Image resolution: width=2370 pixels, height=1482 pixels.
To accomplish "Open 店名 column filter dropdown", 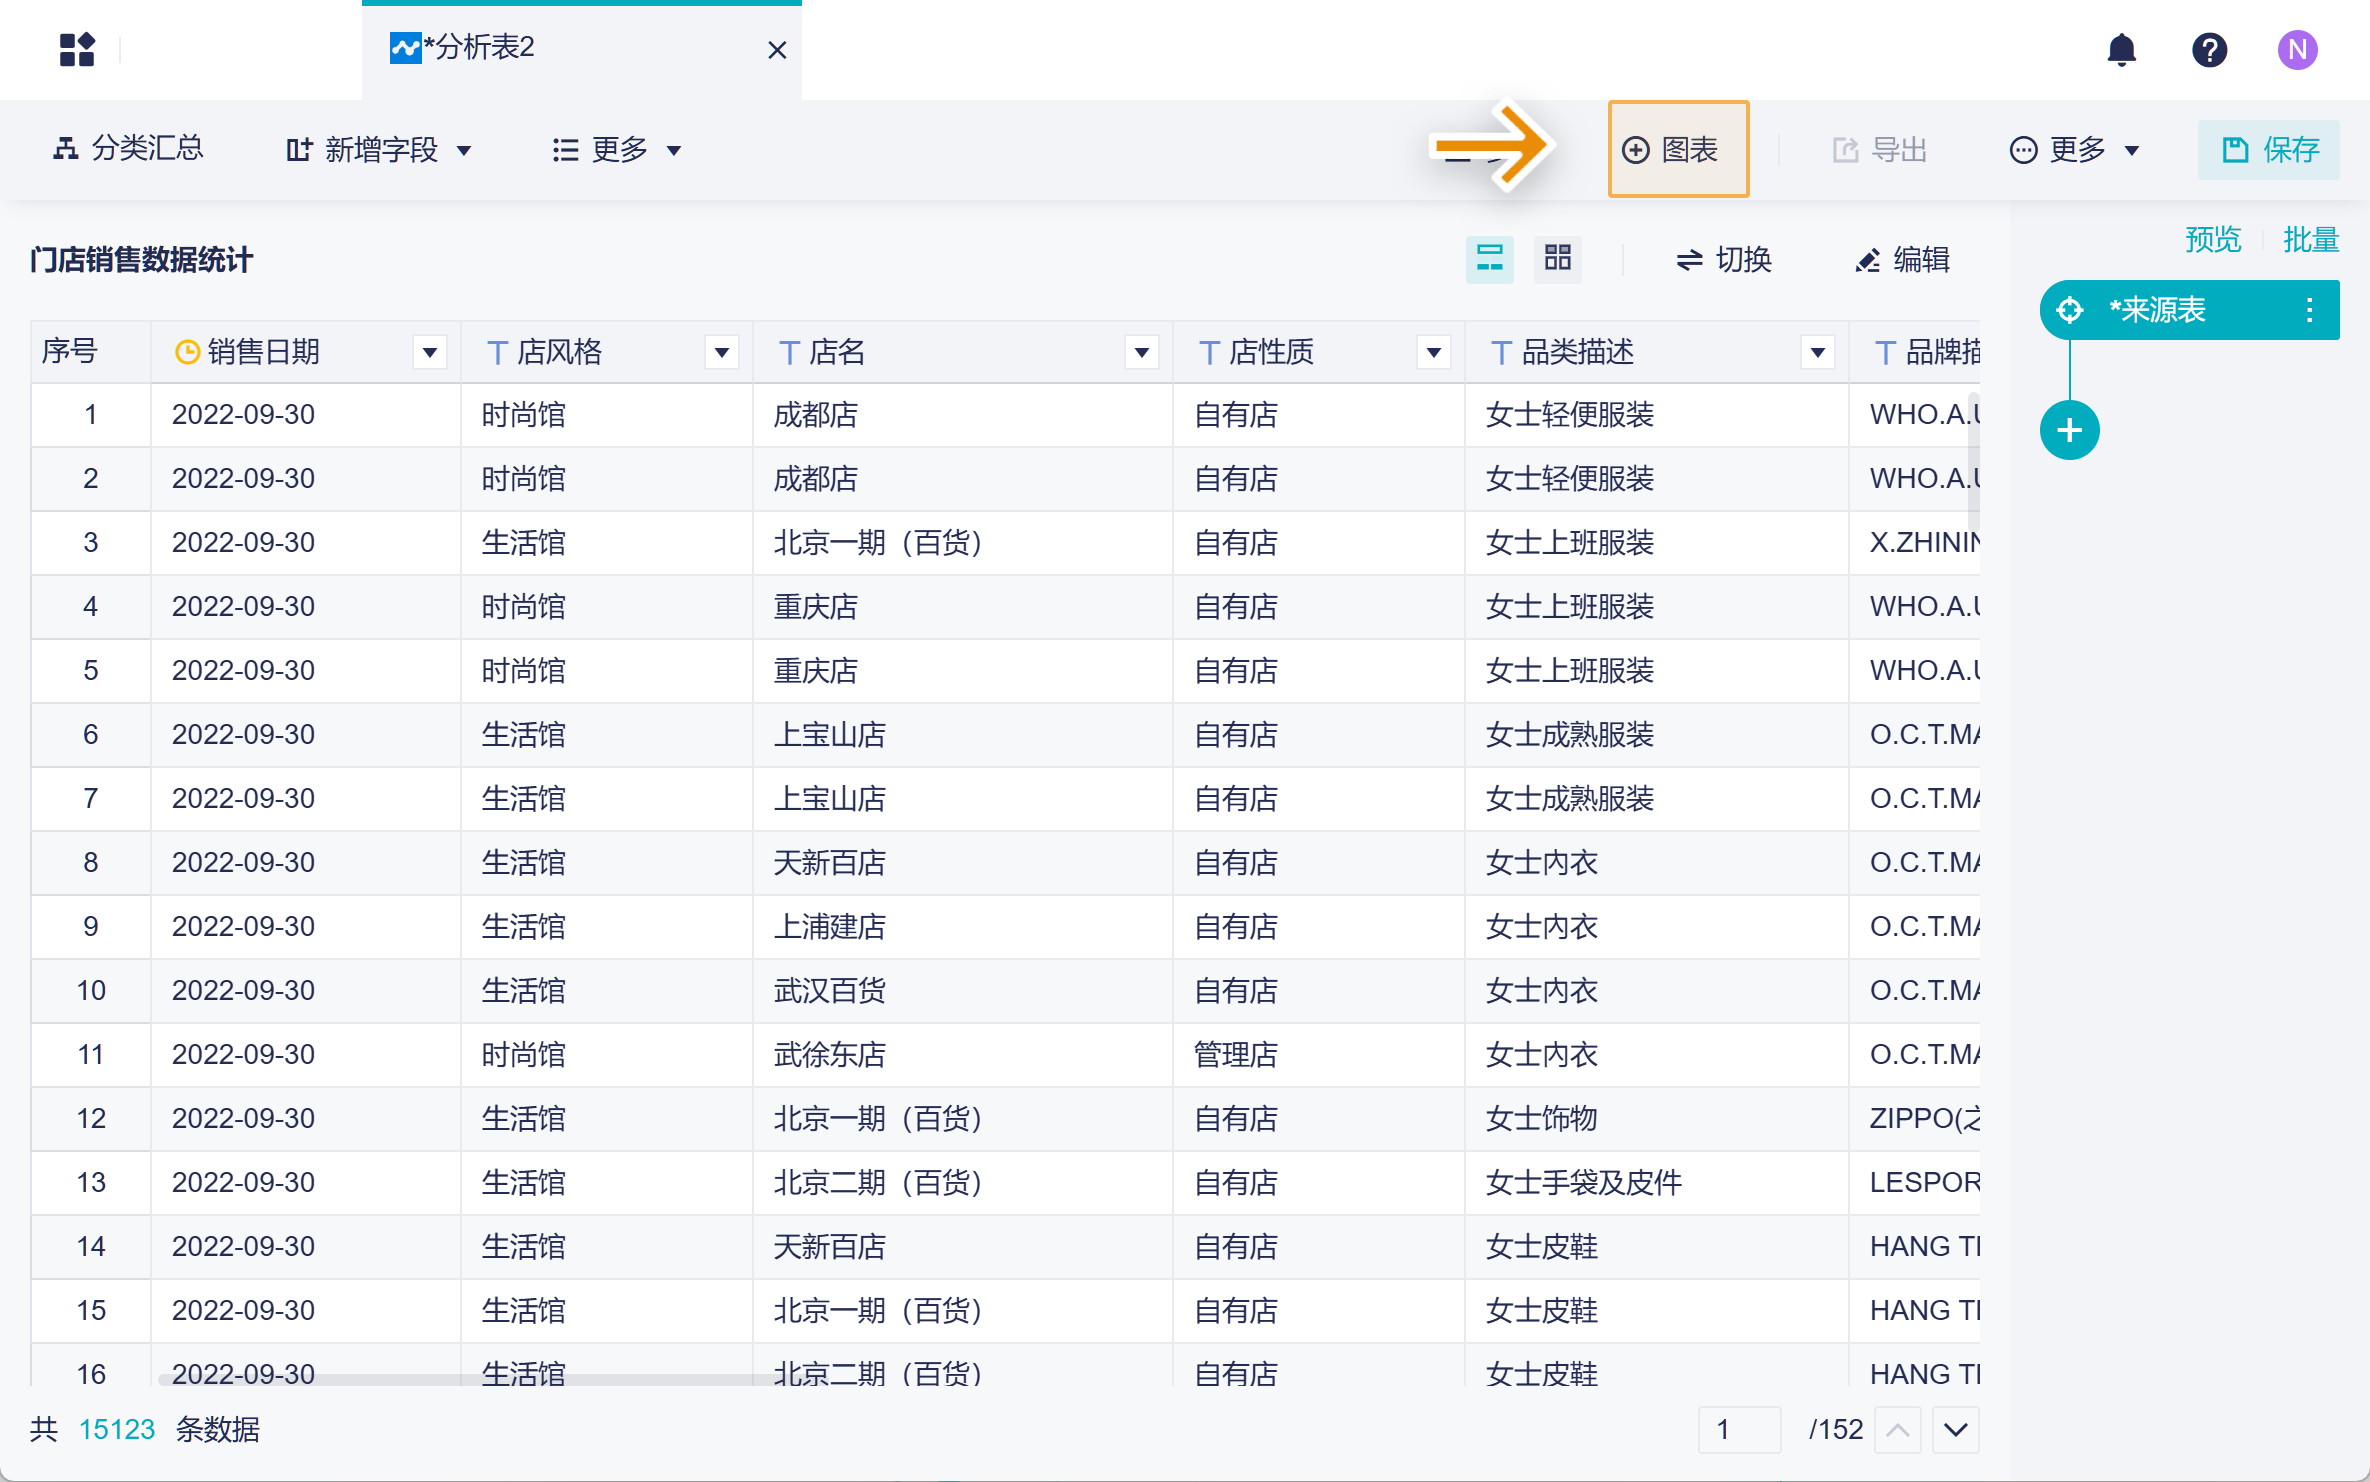I will pyautogui.click(x=1141, y=352).
